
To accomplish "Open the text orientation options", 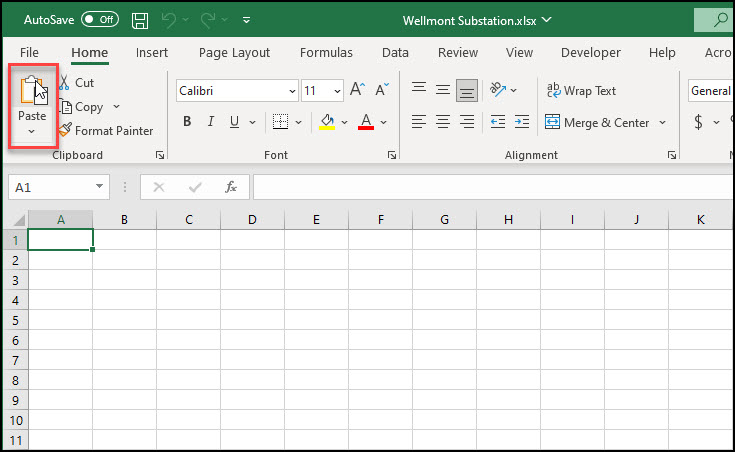I will point(503,89).
